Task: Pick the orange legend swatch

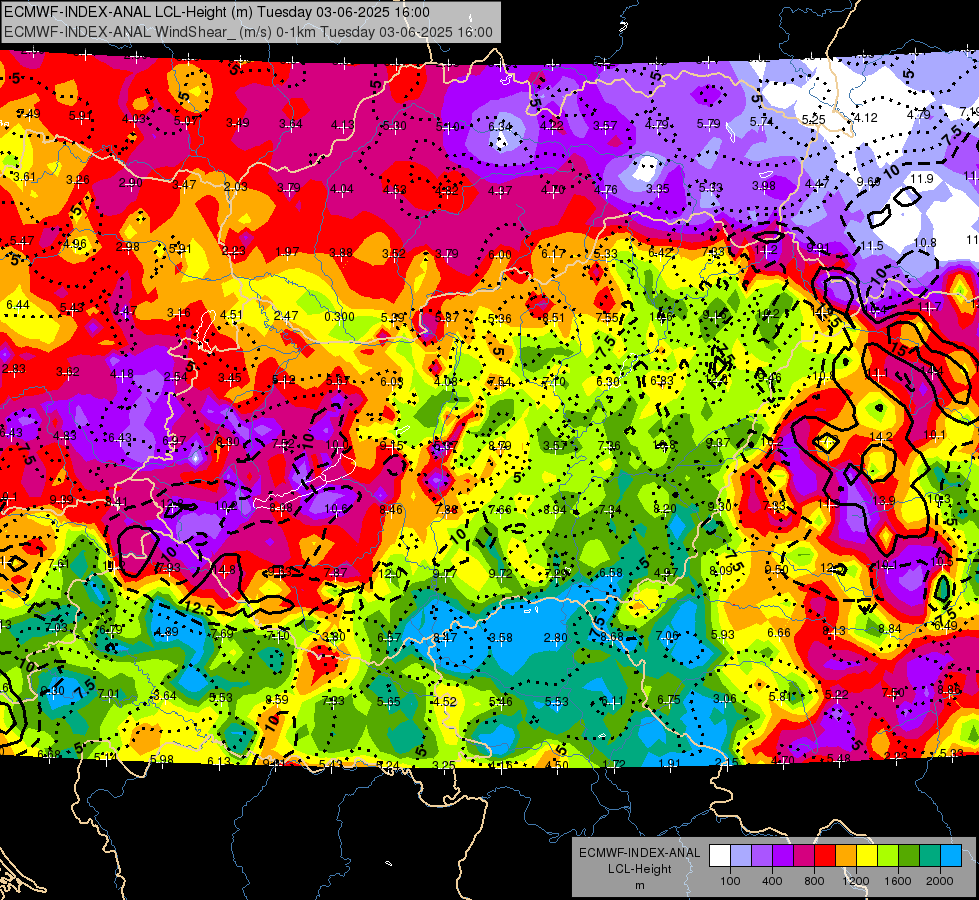Action: pyautogui.click(x=845, y=856)
